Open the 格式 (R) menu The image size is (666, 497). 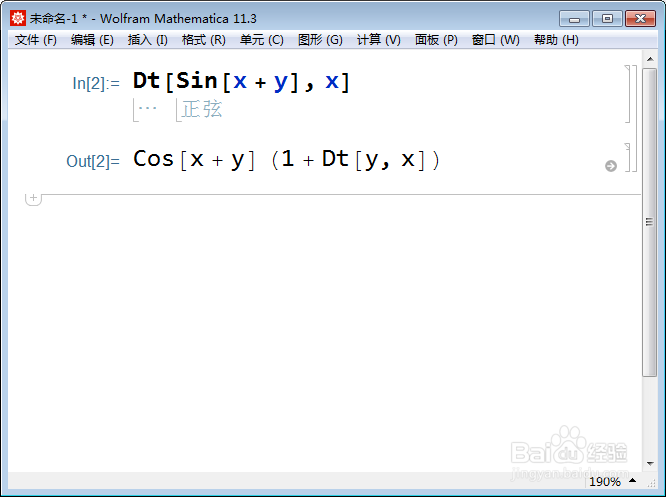pos(204,40)
